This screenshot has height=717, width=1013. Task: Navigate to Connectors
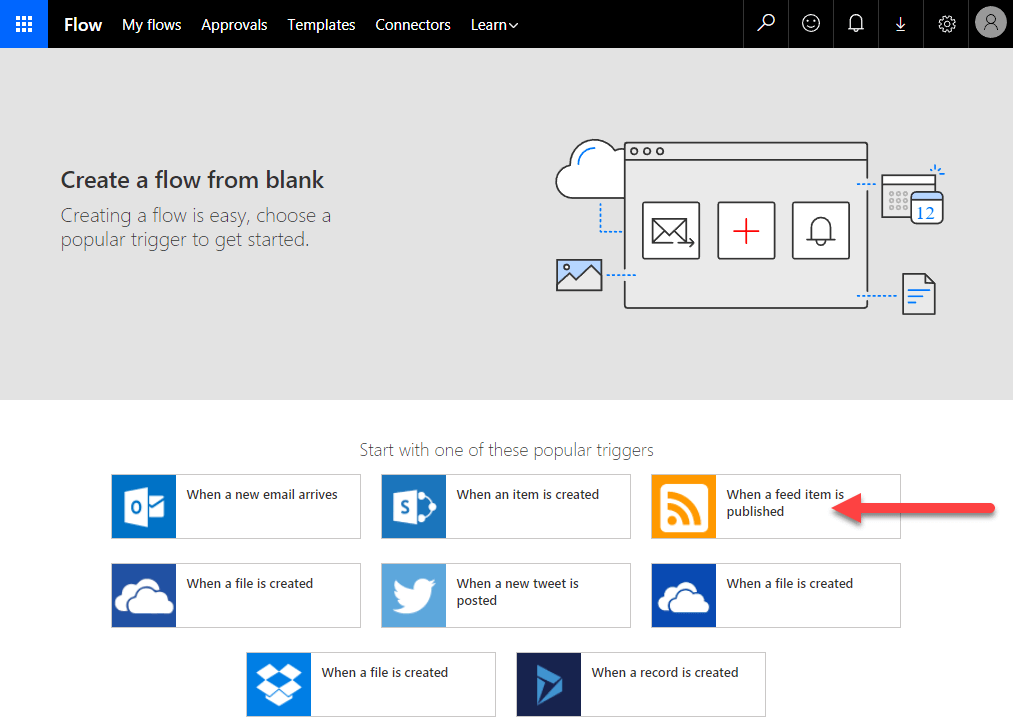(x=413, y=25)
